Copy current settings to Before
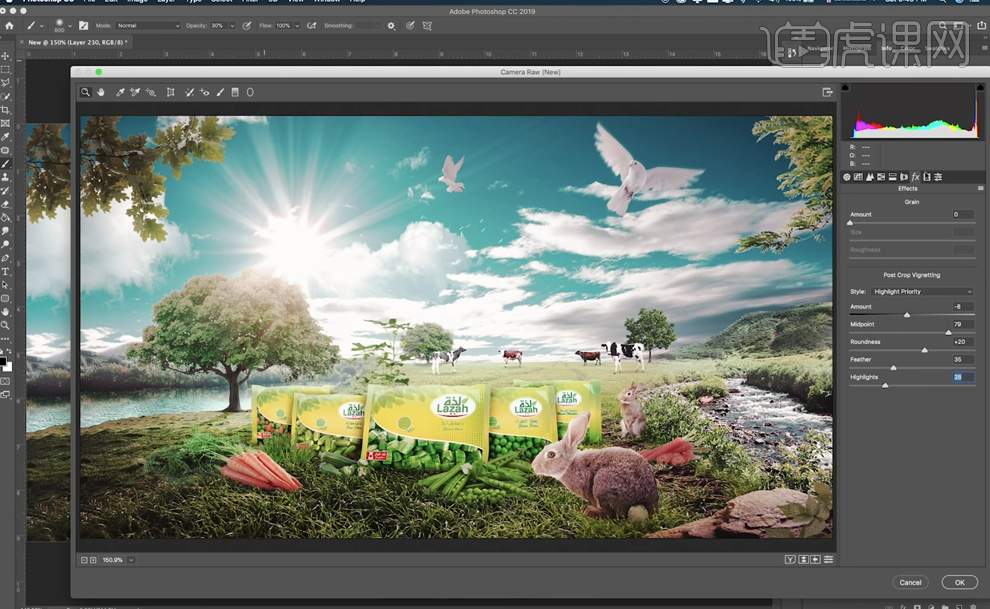 point(816,560)
